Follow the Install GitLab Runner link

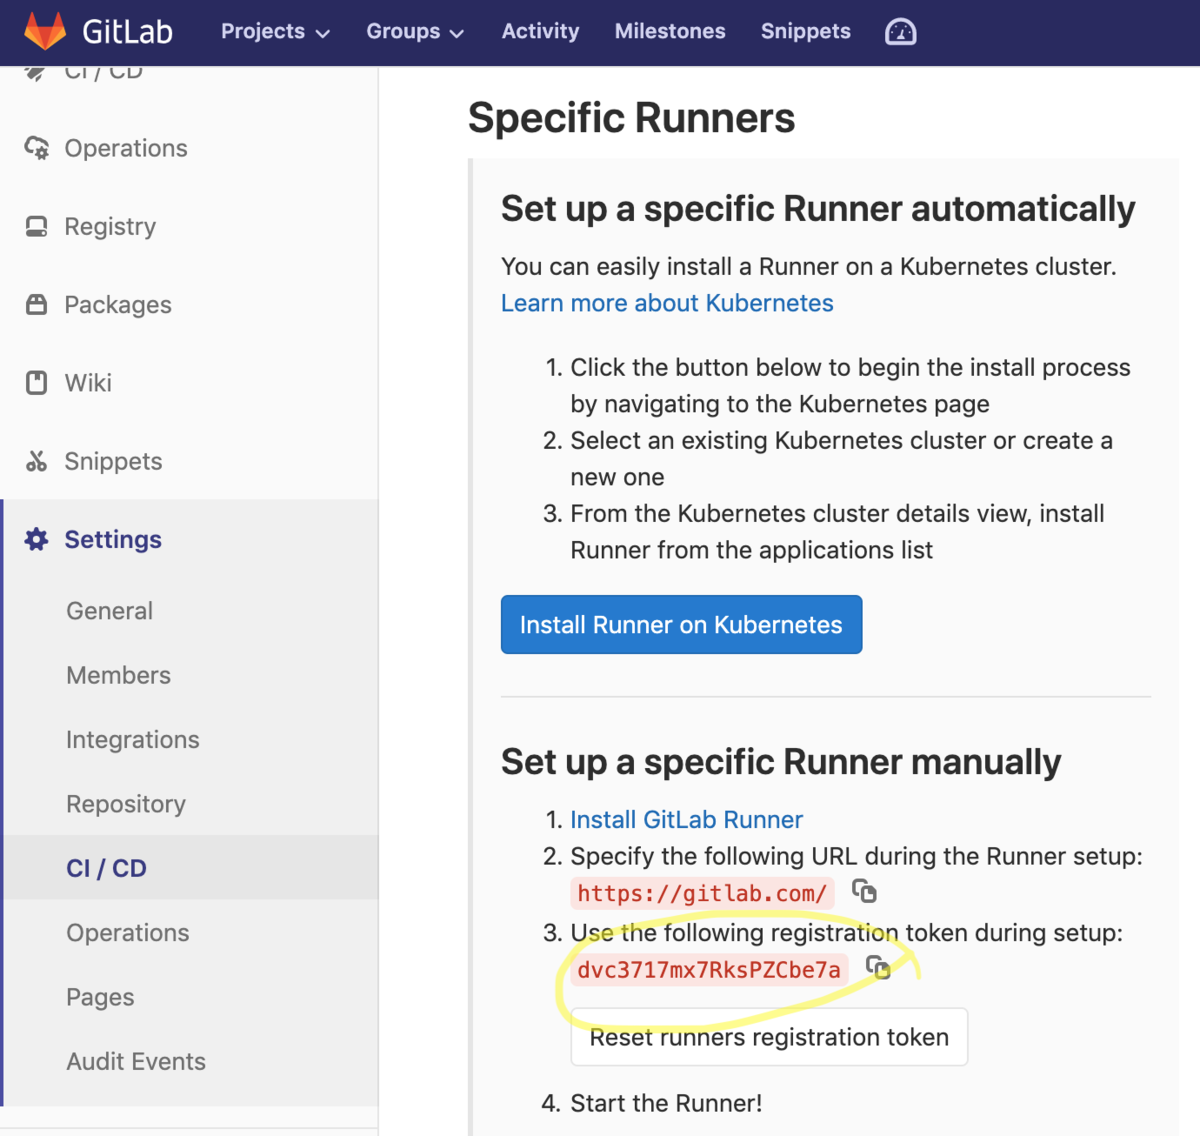tap(686, 819)
